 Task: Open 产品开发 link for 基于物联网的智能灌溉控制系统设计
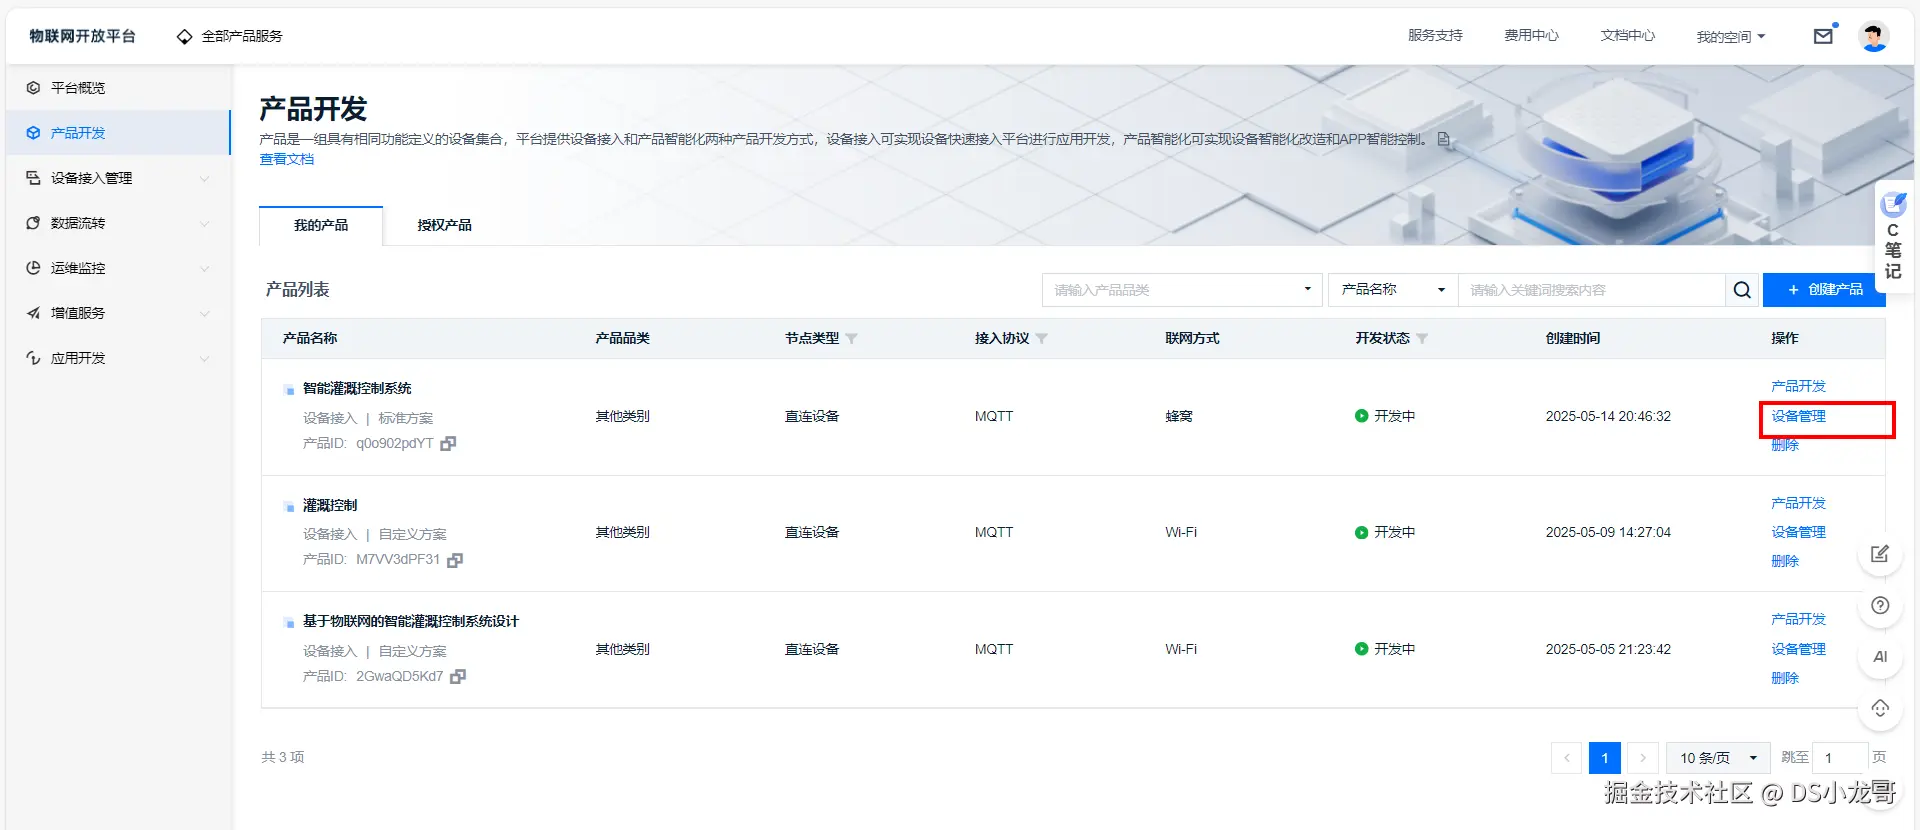point(1798,620)
